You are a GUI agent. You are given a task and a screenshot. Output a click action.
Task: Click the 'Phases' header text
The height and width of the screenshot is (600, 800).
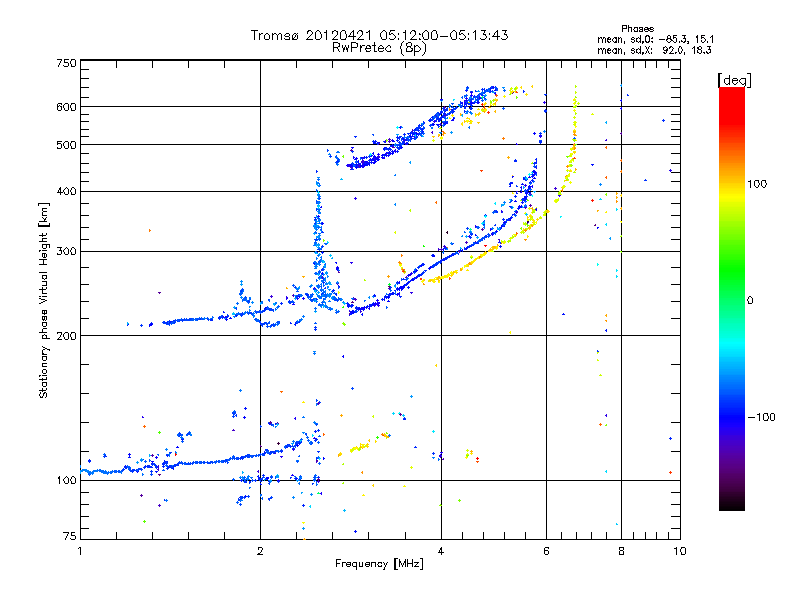pyautogui.click(x=637, y=29)
